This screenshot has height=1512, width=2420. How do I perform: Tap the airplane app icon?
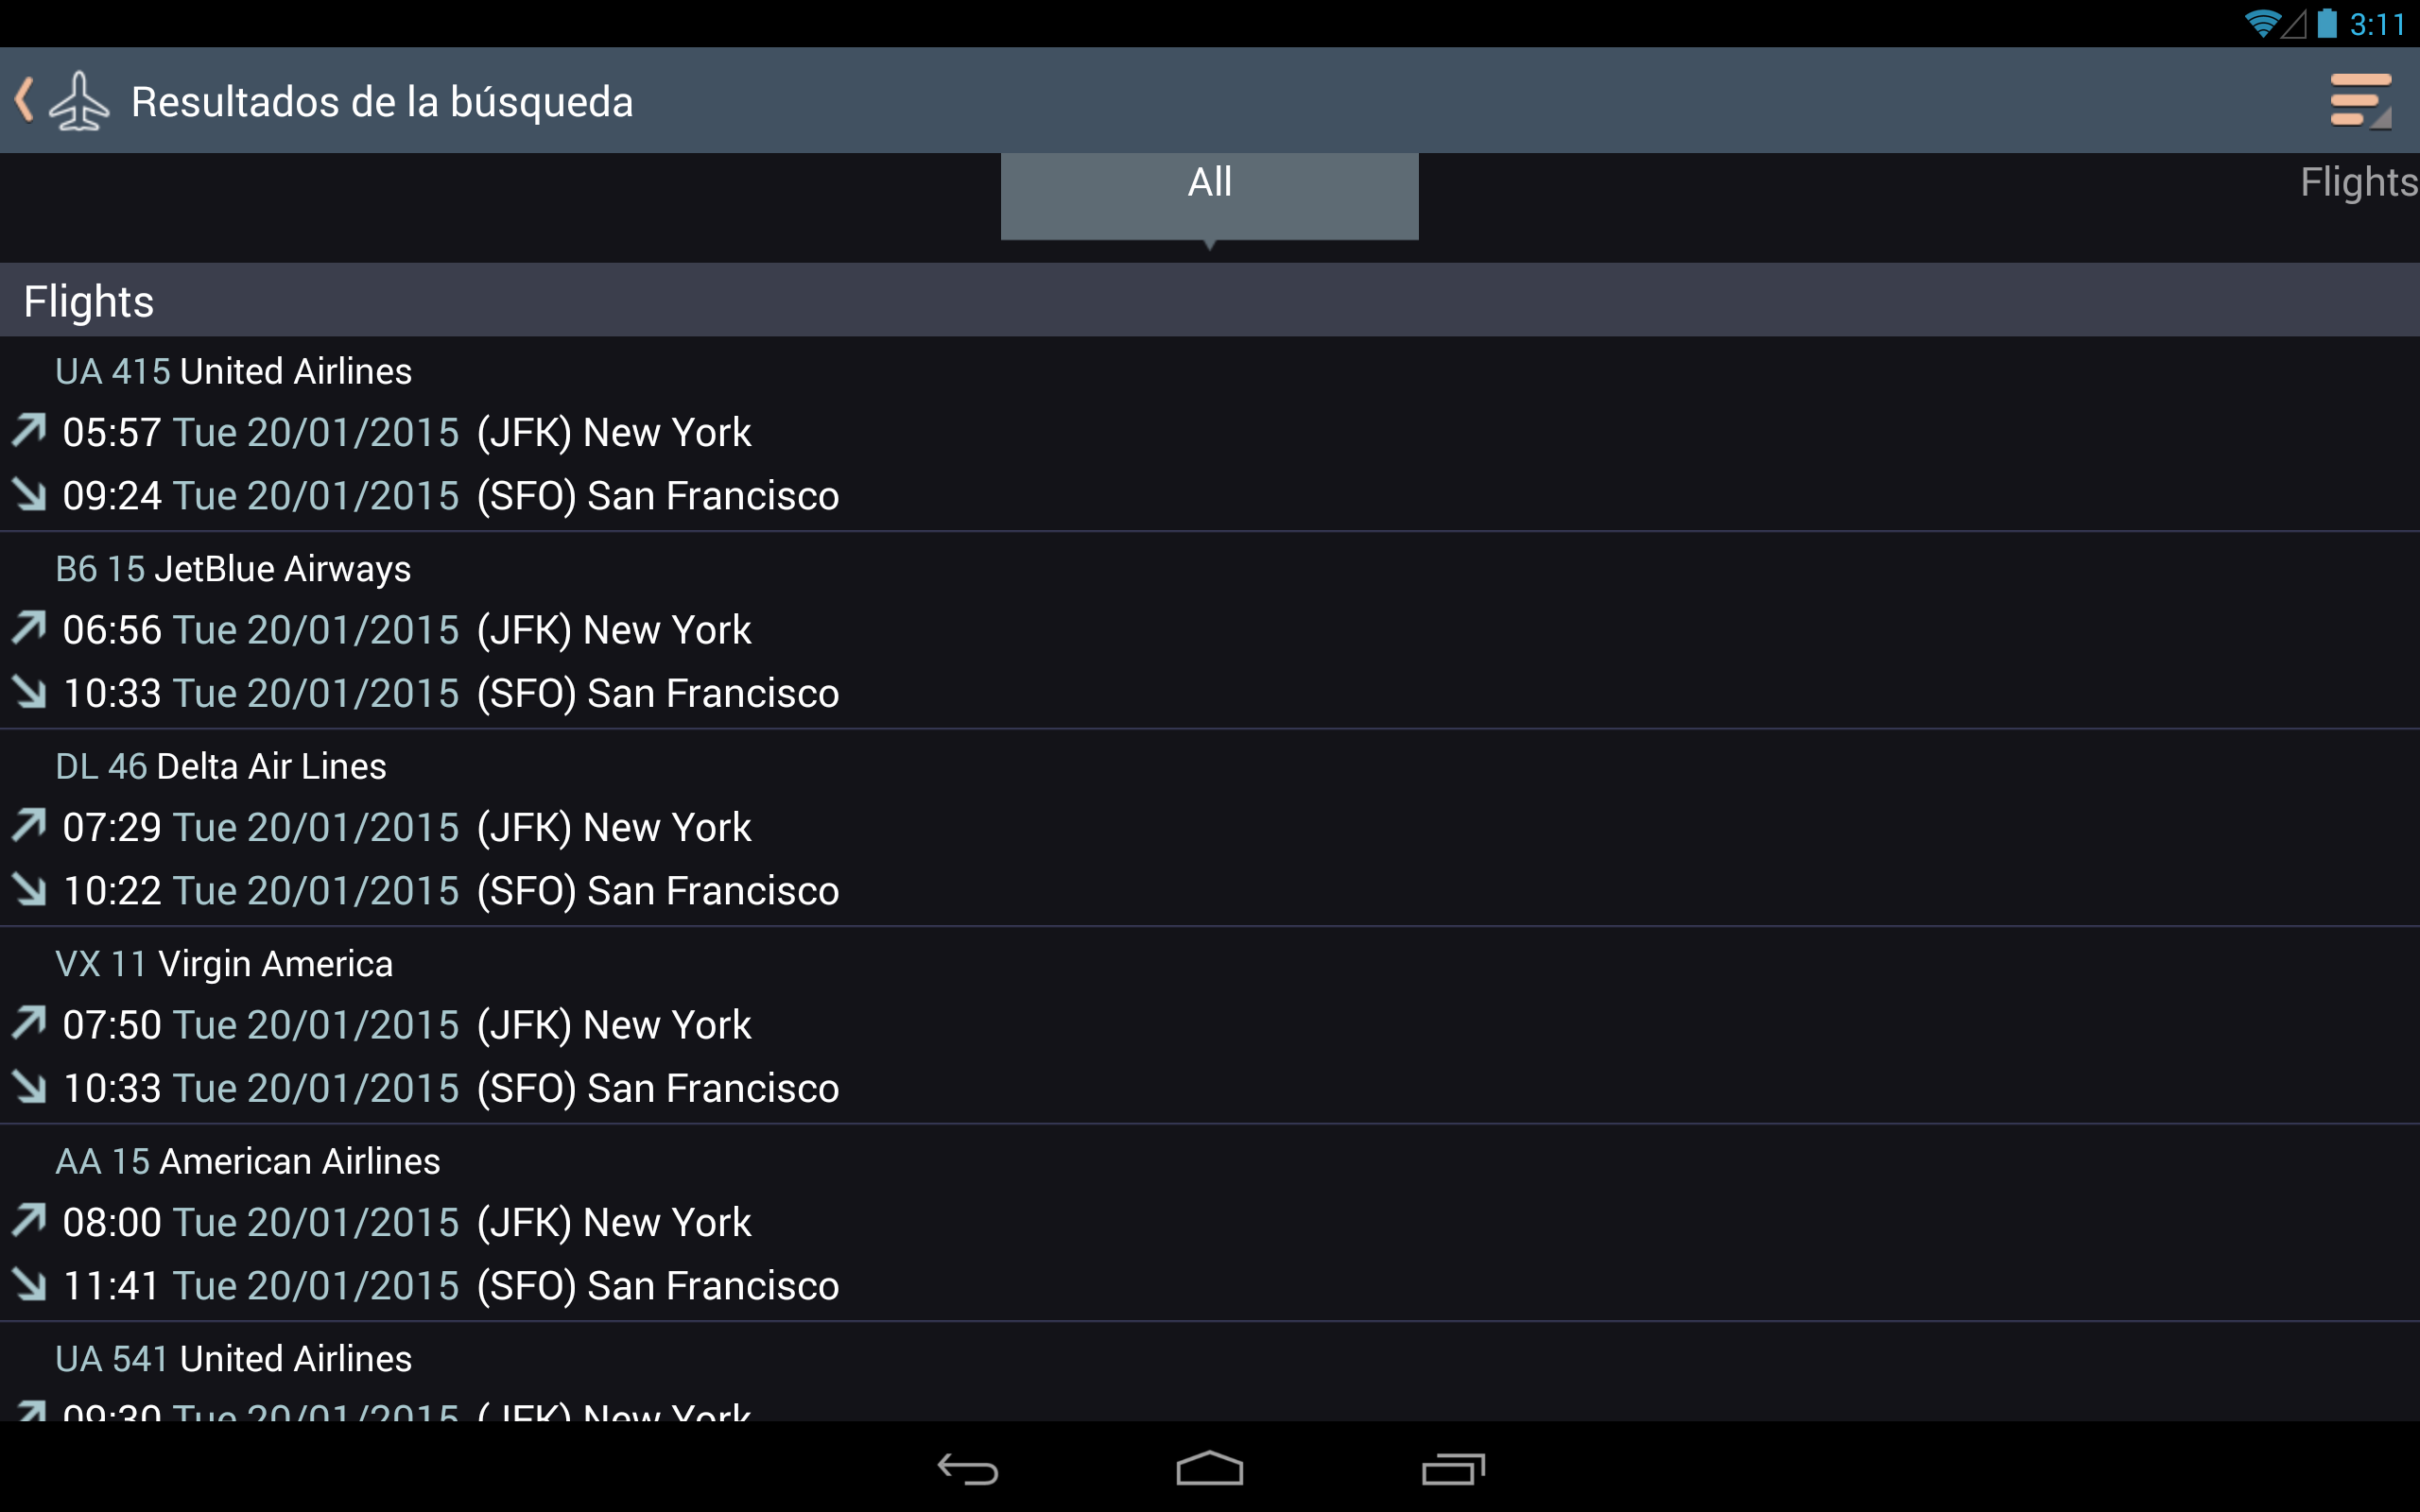(79, 101)
